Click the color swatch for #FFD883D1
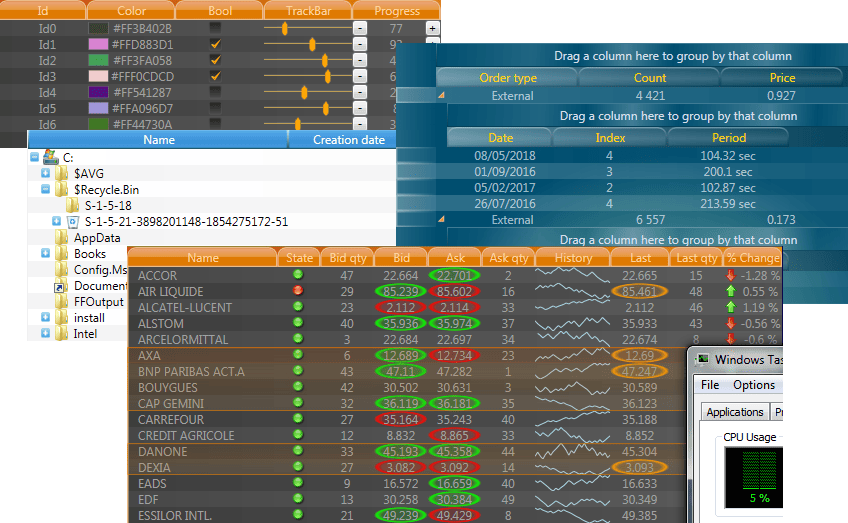 point(99,45)
